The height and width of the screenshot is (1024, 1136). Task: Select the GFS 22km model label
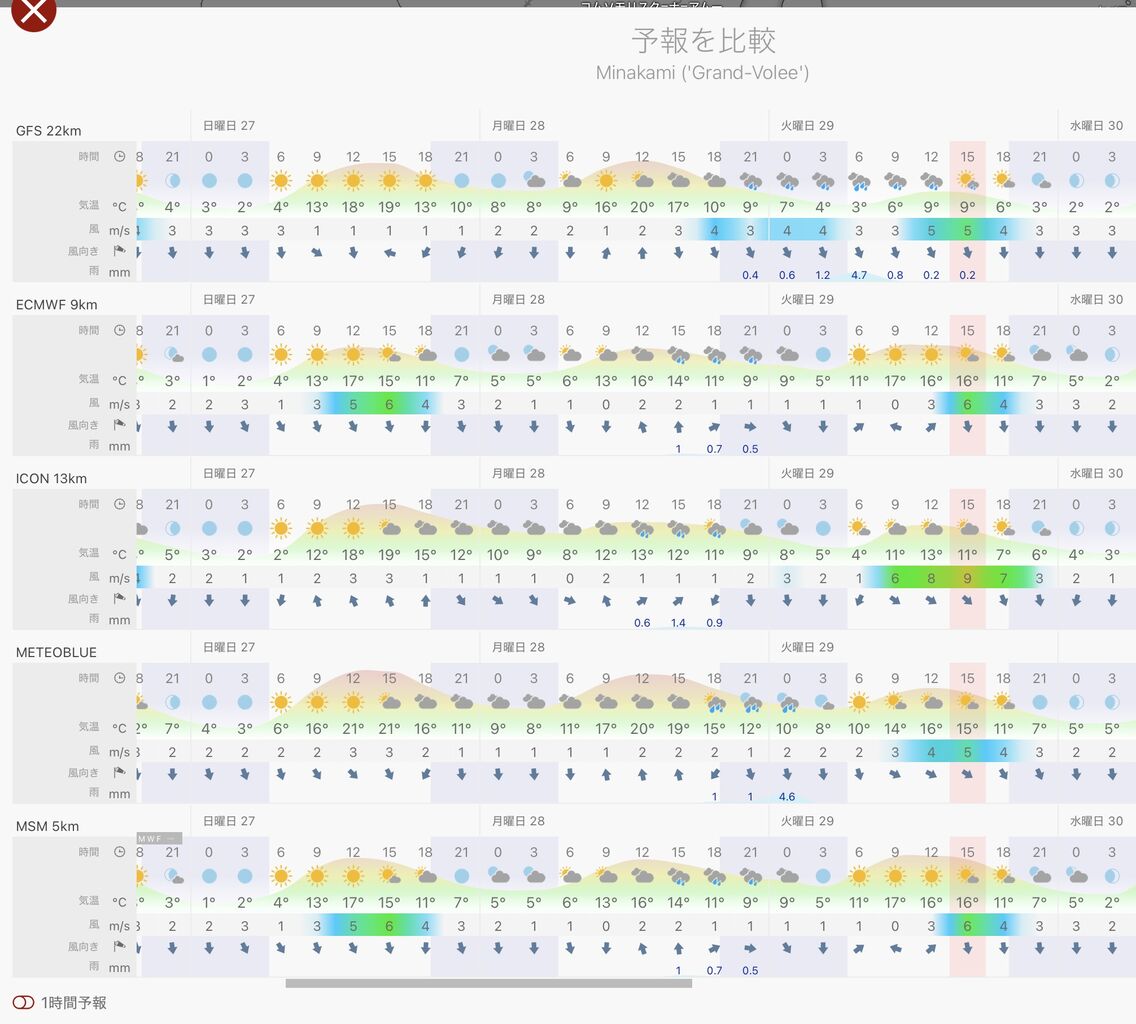(x=49, y=130)
